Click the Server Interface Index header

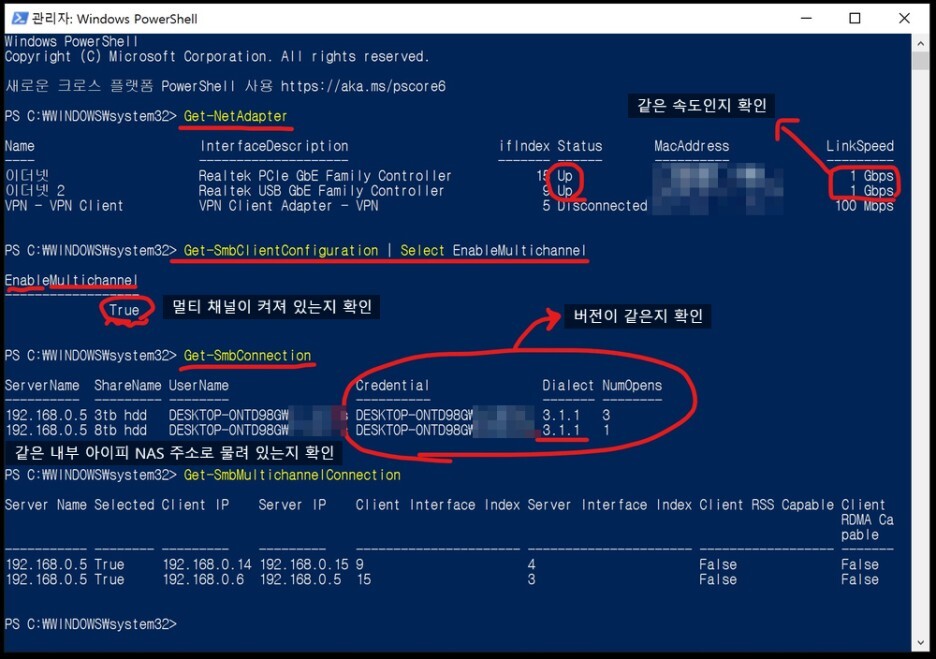pyautogui.click(x=609, y=505)
